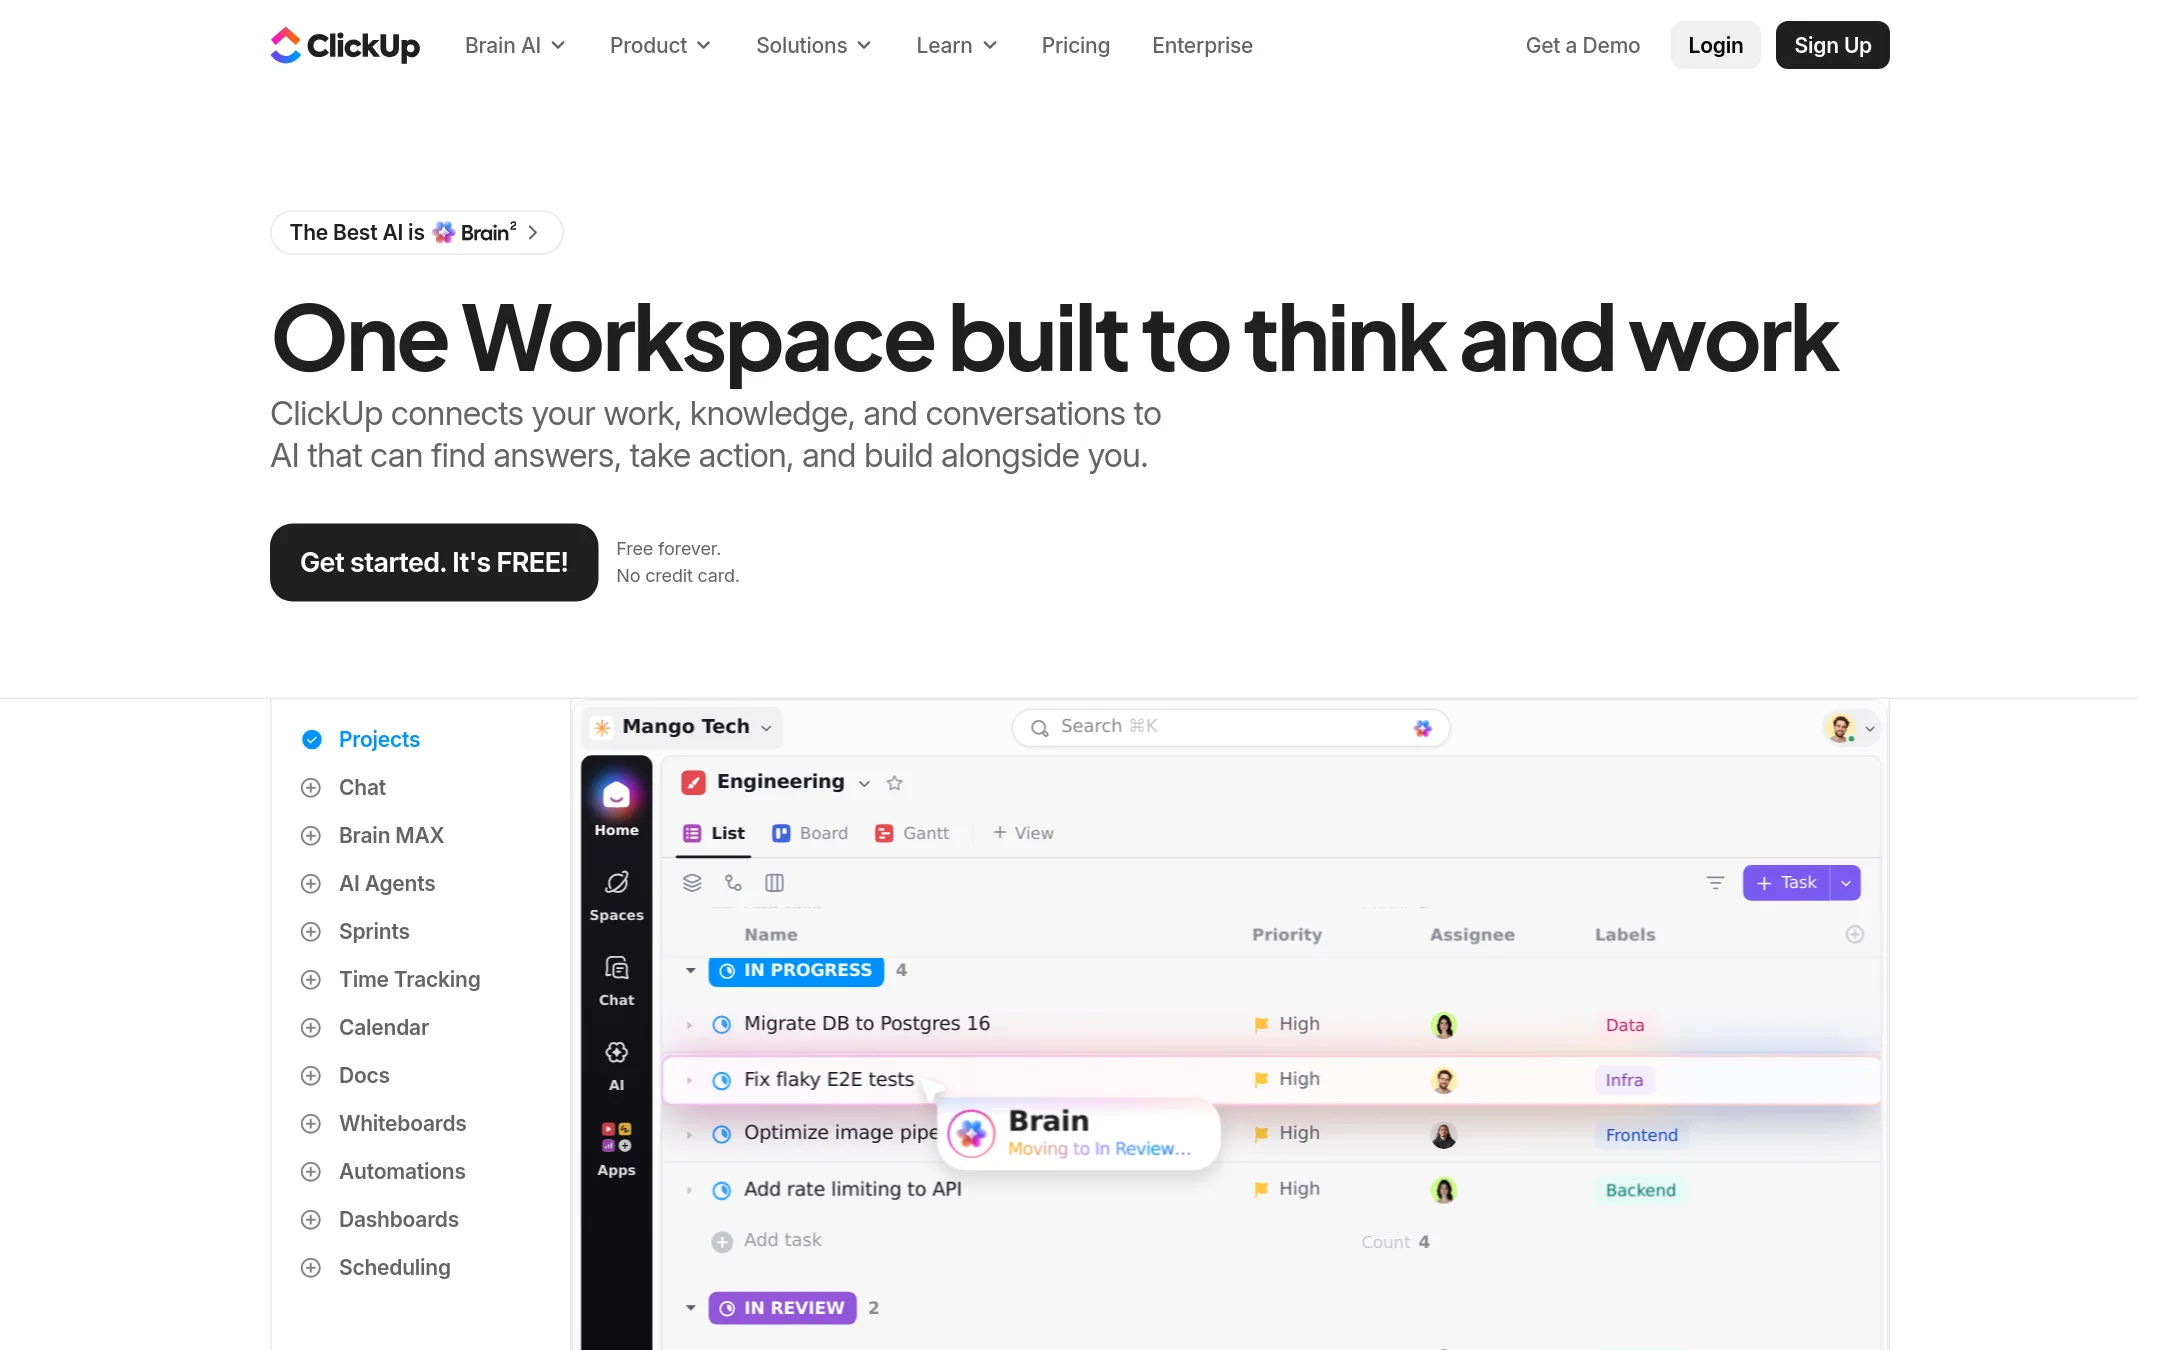
Task: Click assignee avatar for Fix flaky E2E tests
Action: [1444, 1080]
